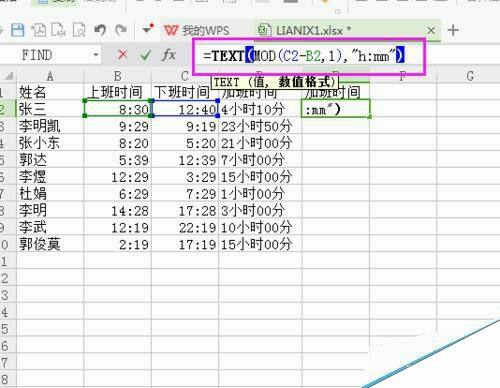Select the cell containing 杜娟

pyautogui.click(x=50, y=193)
